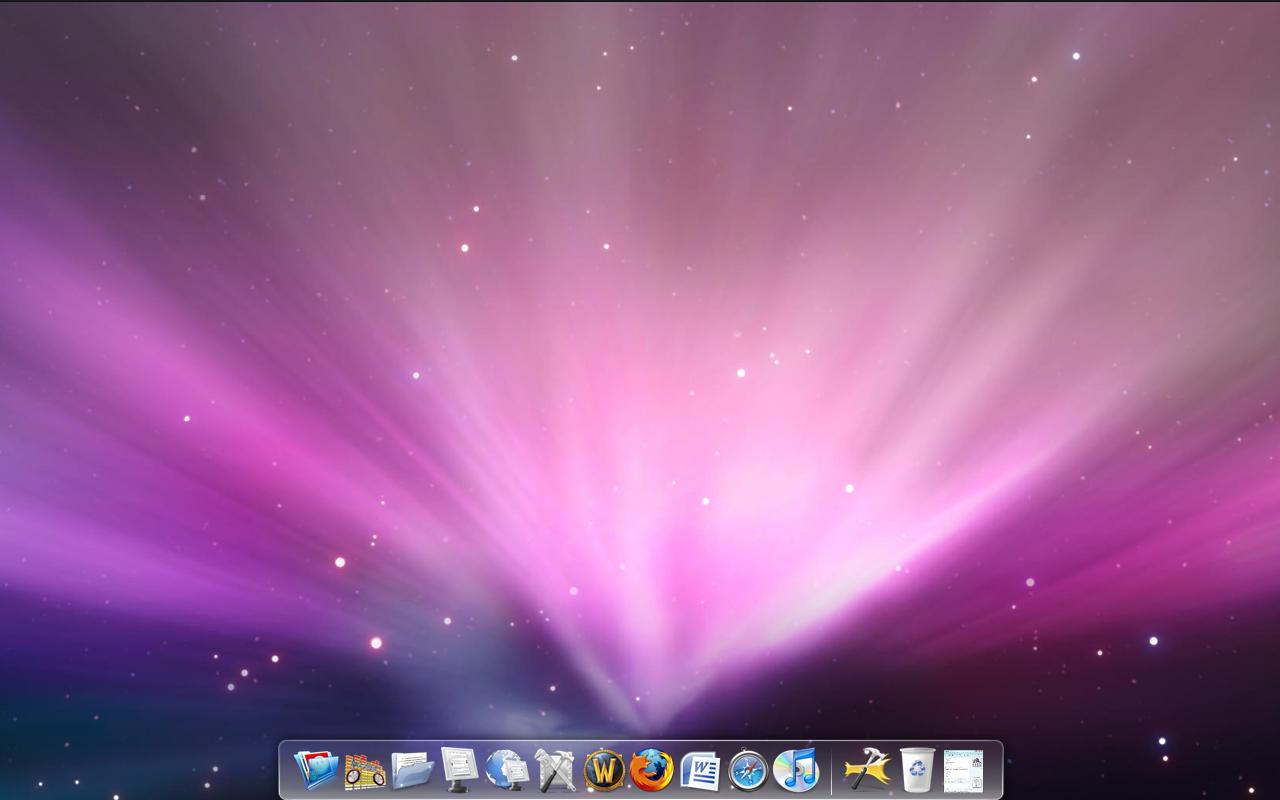The image size is (1280, 800).
Task: Launch Safari compass icon in dock
Action: [748, 771]
